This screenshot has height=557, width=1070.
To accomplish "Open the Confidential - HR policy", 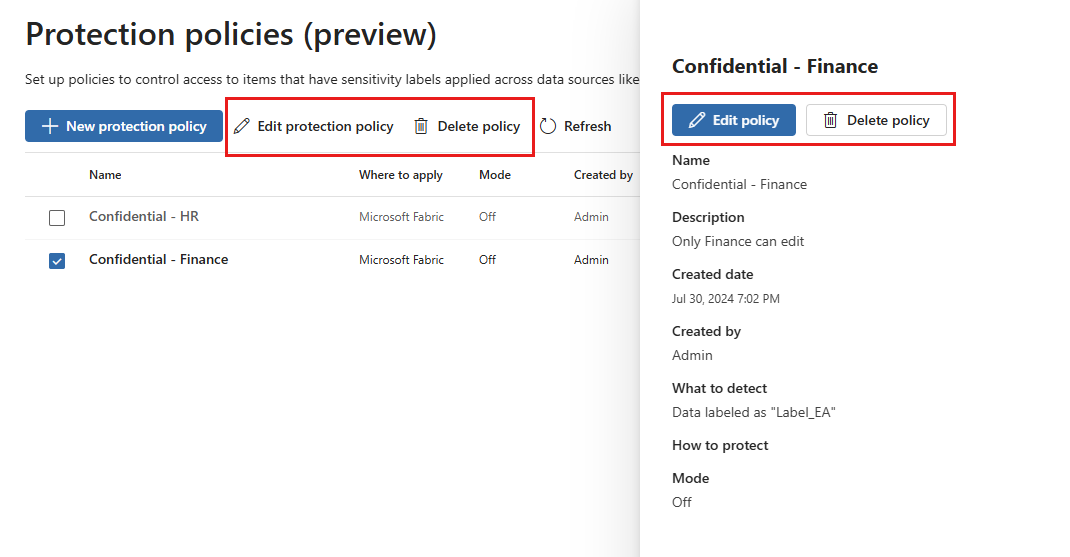I will click(144, 216).
